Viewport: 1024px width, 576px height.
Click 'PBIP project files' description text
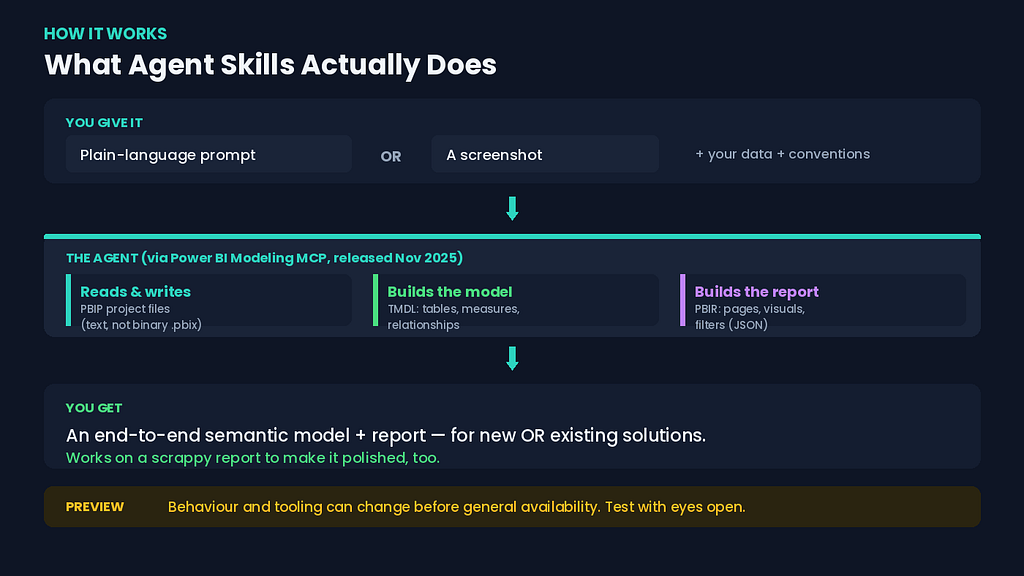125,309
